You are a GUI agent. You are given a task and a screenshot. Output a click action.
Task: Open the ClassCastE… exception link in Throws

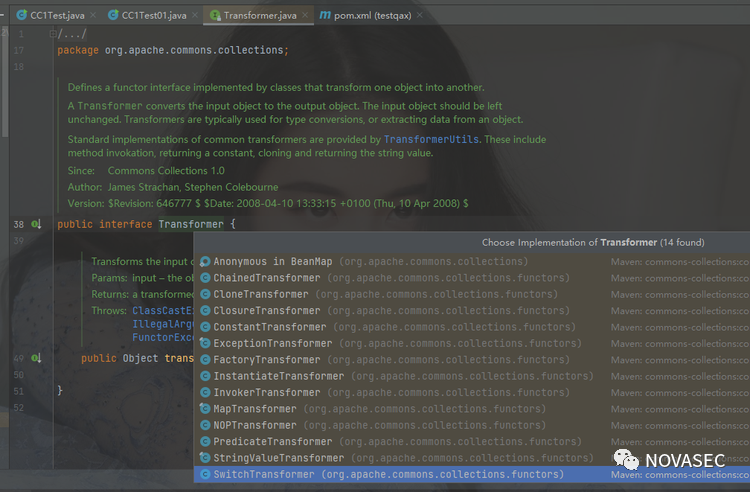(163, 310)
